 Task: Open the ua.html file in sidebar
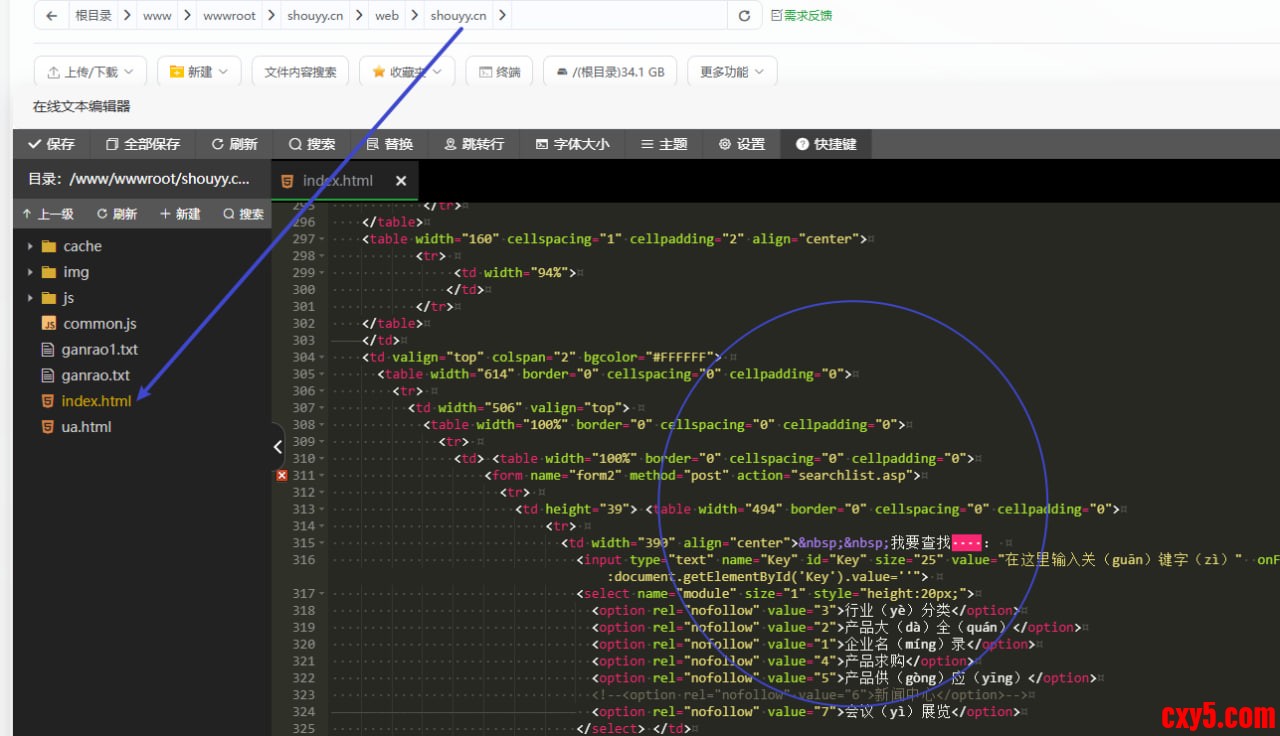click(86, 427)
